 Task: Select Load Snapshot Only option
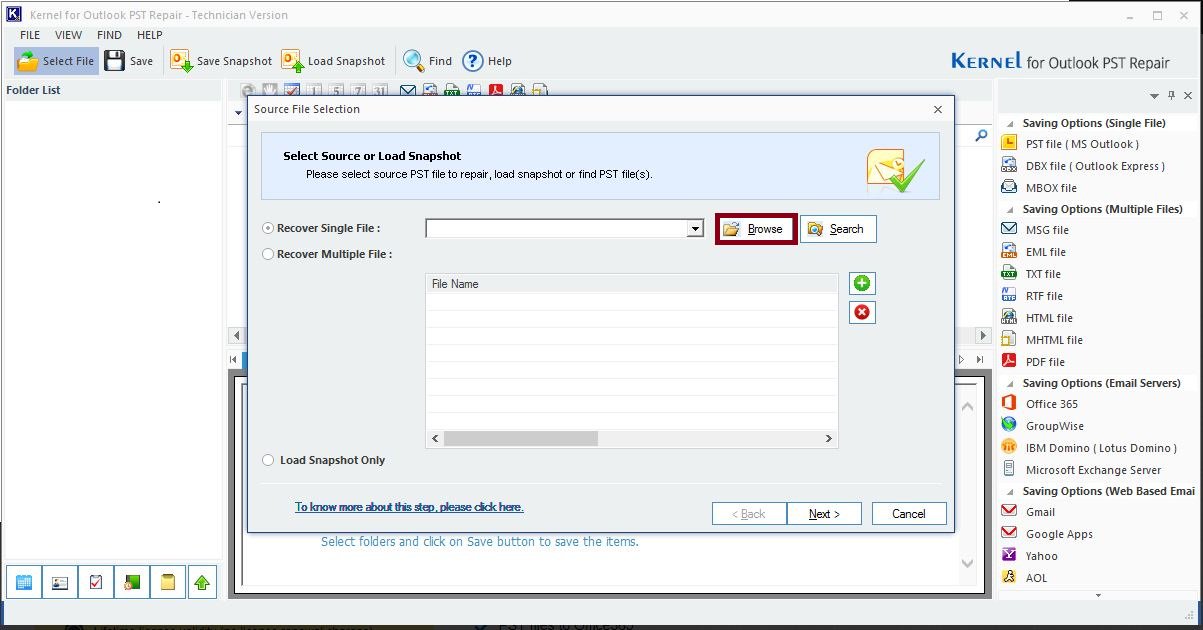[268, 460]
